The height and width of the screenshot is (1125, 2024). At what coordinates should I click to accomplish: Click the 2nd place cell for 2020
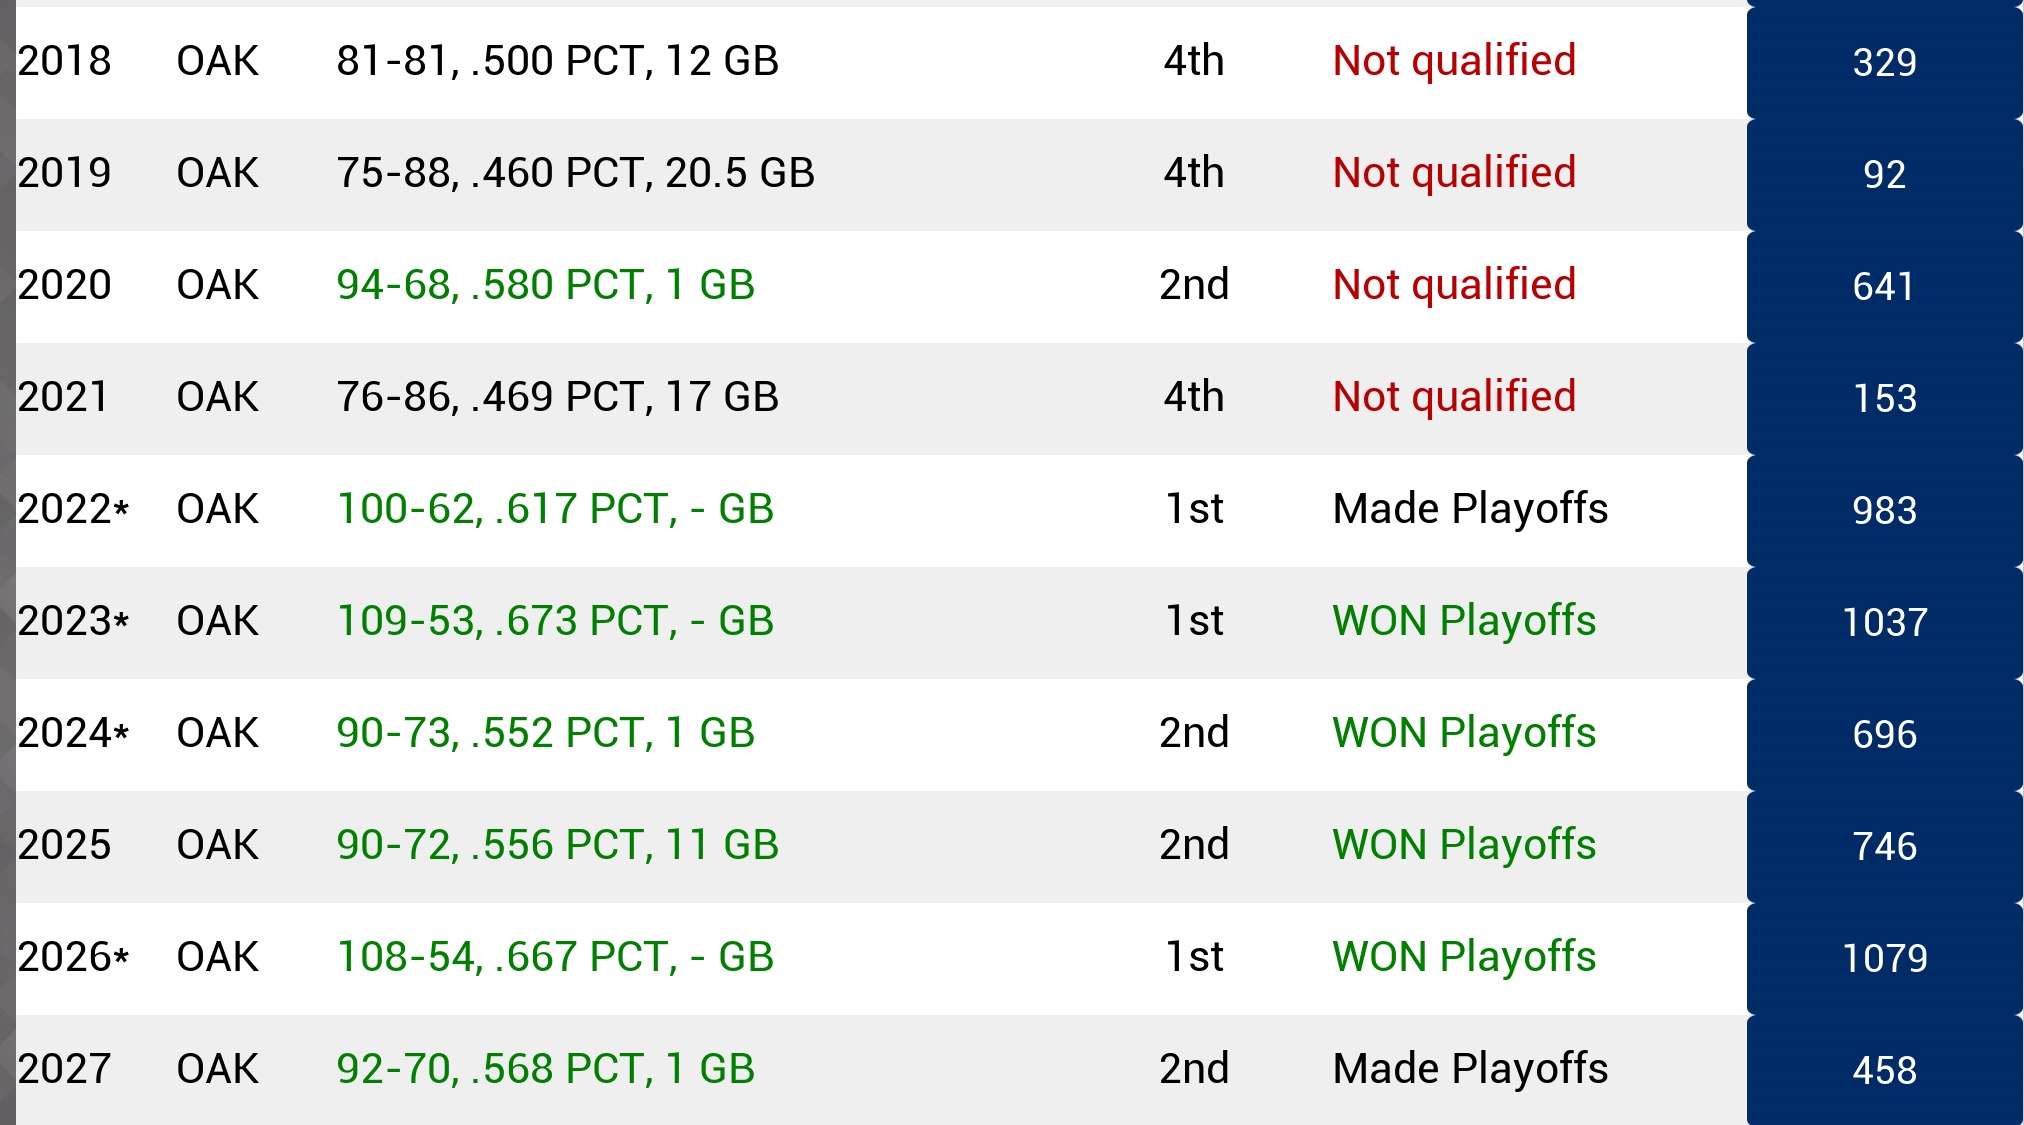coord(1194,285)
